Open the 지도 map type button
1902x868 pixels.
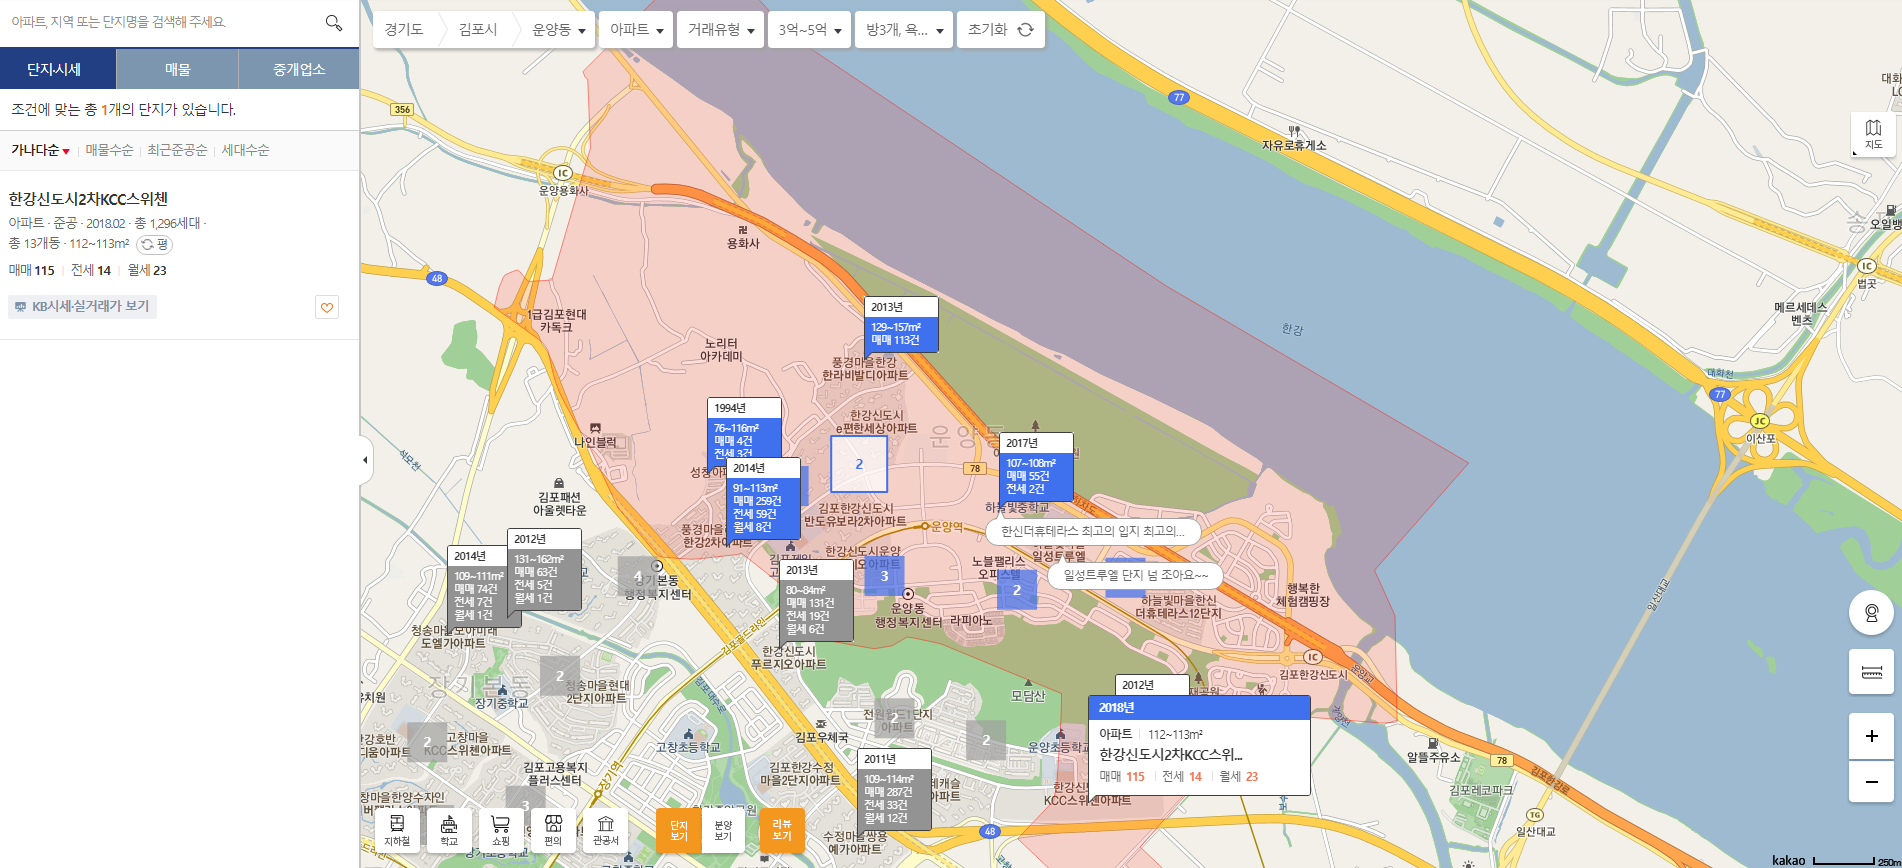pyautogui.click(x=1873, y=134)
